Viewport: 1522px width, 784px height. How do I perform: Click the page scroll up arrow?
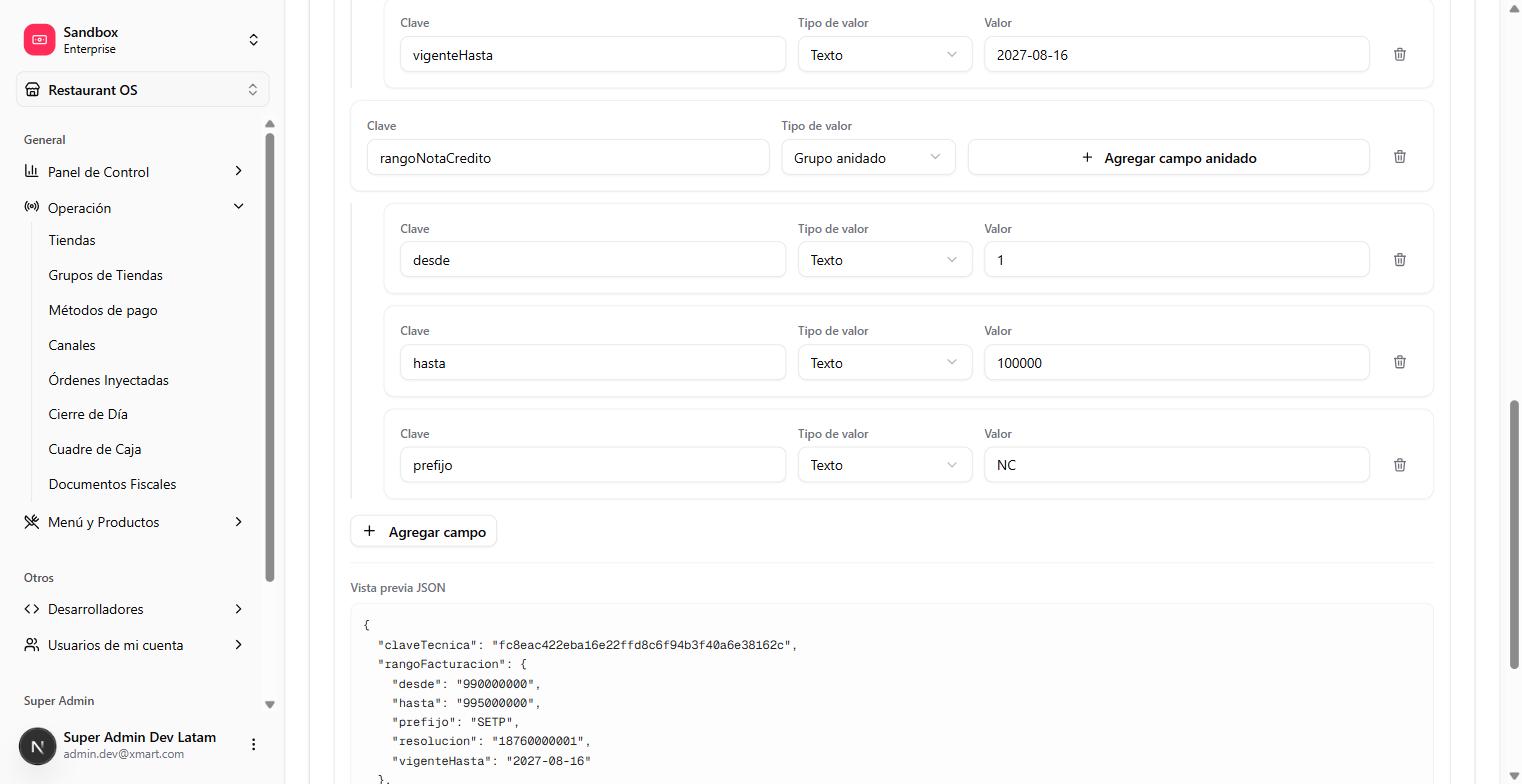point(1514,7)
